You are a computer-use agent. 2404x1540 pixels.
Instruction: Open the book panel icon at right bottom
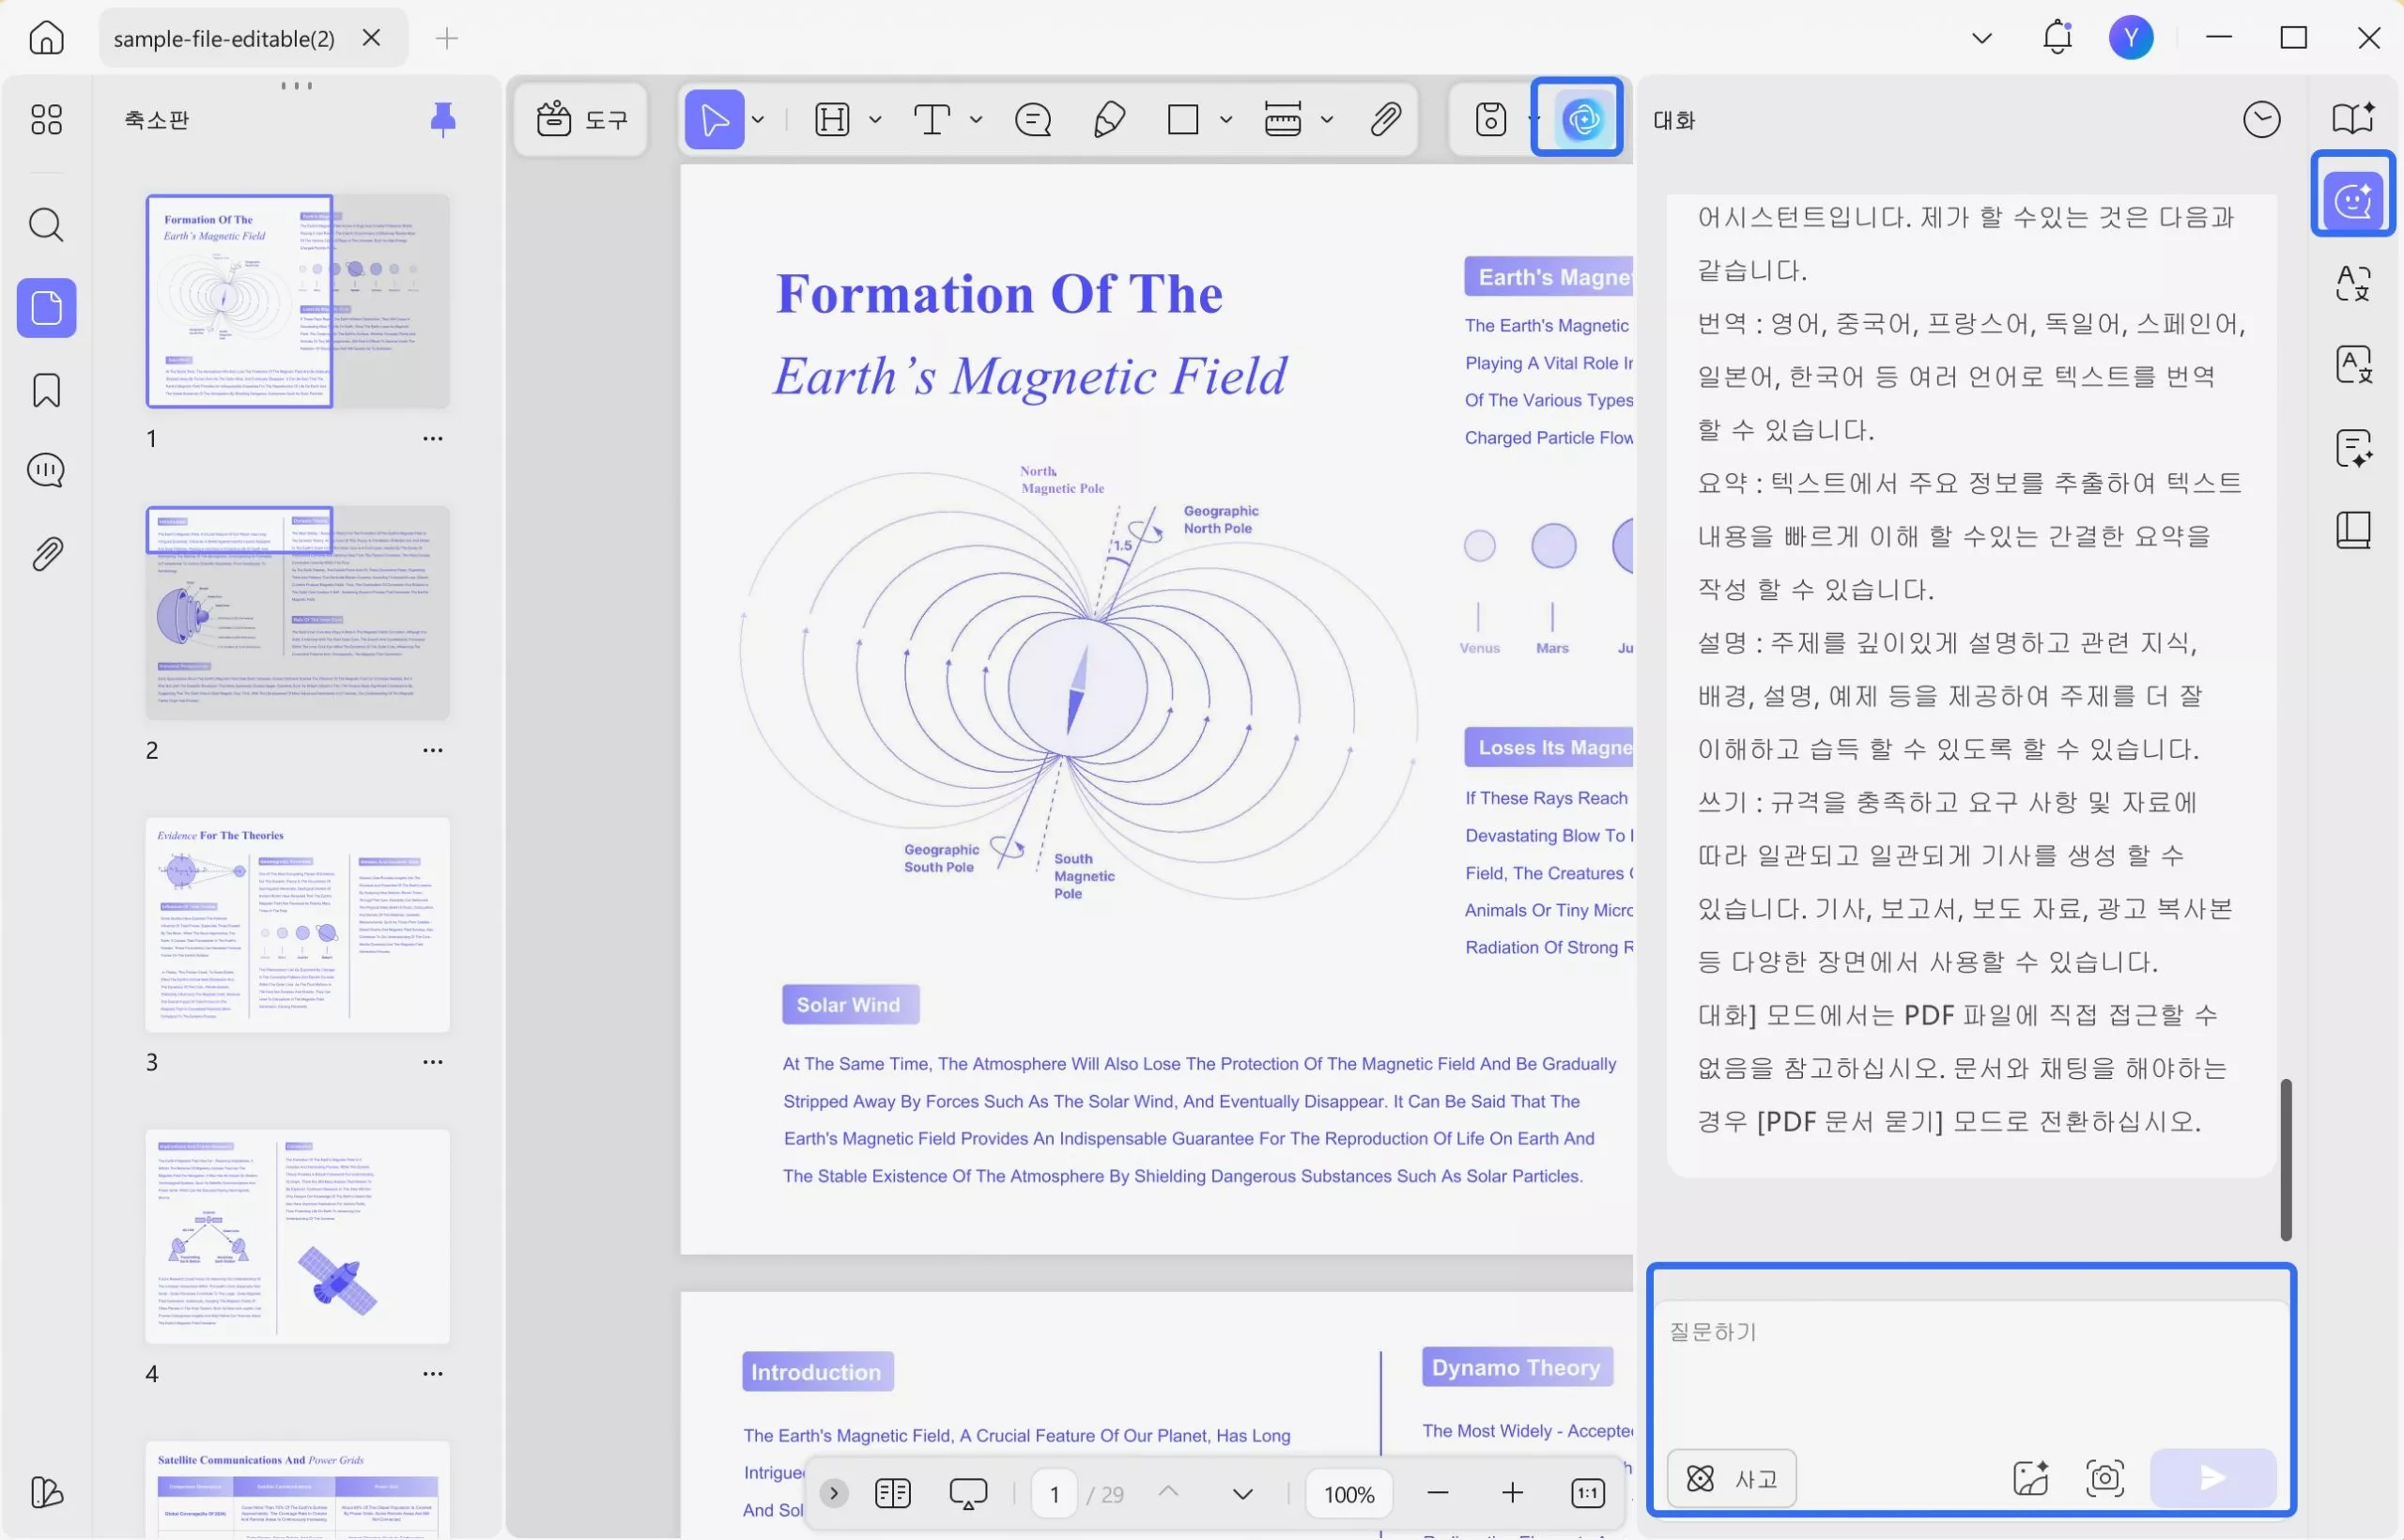click(x=2352, y=530)
